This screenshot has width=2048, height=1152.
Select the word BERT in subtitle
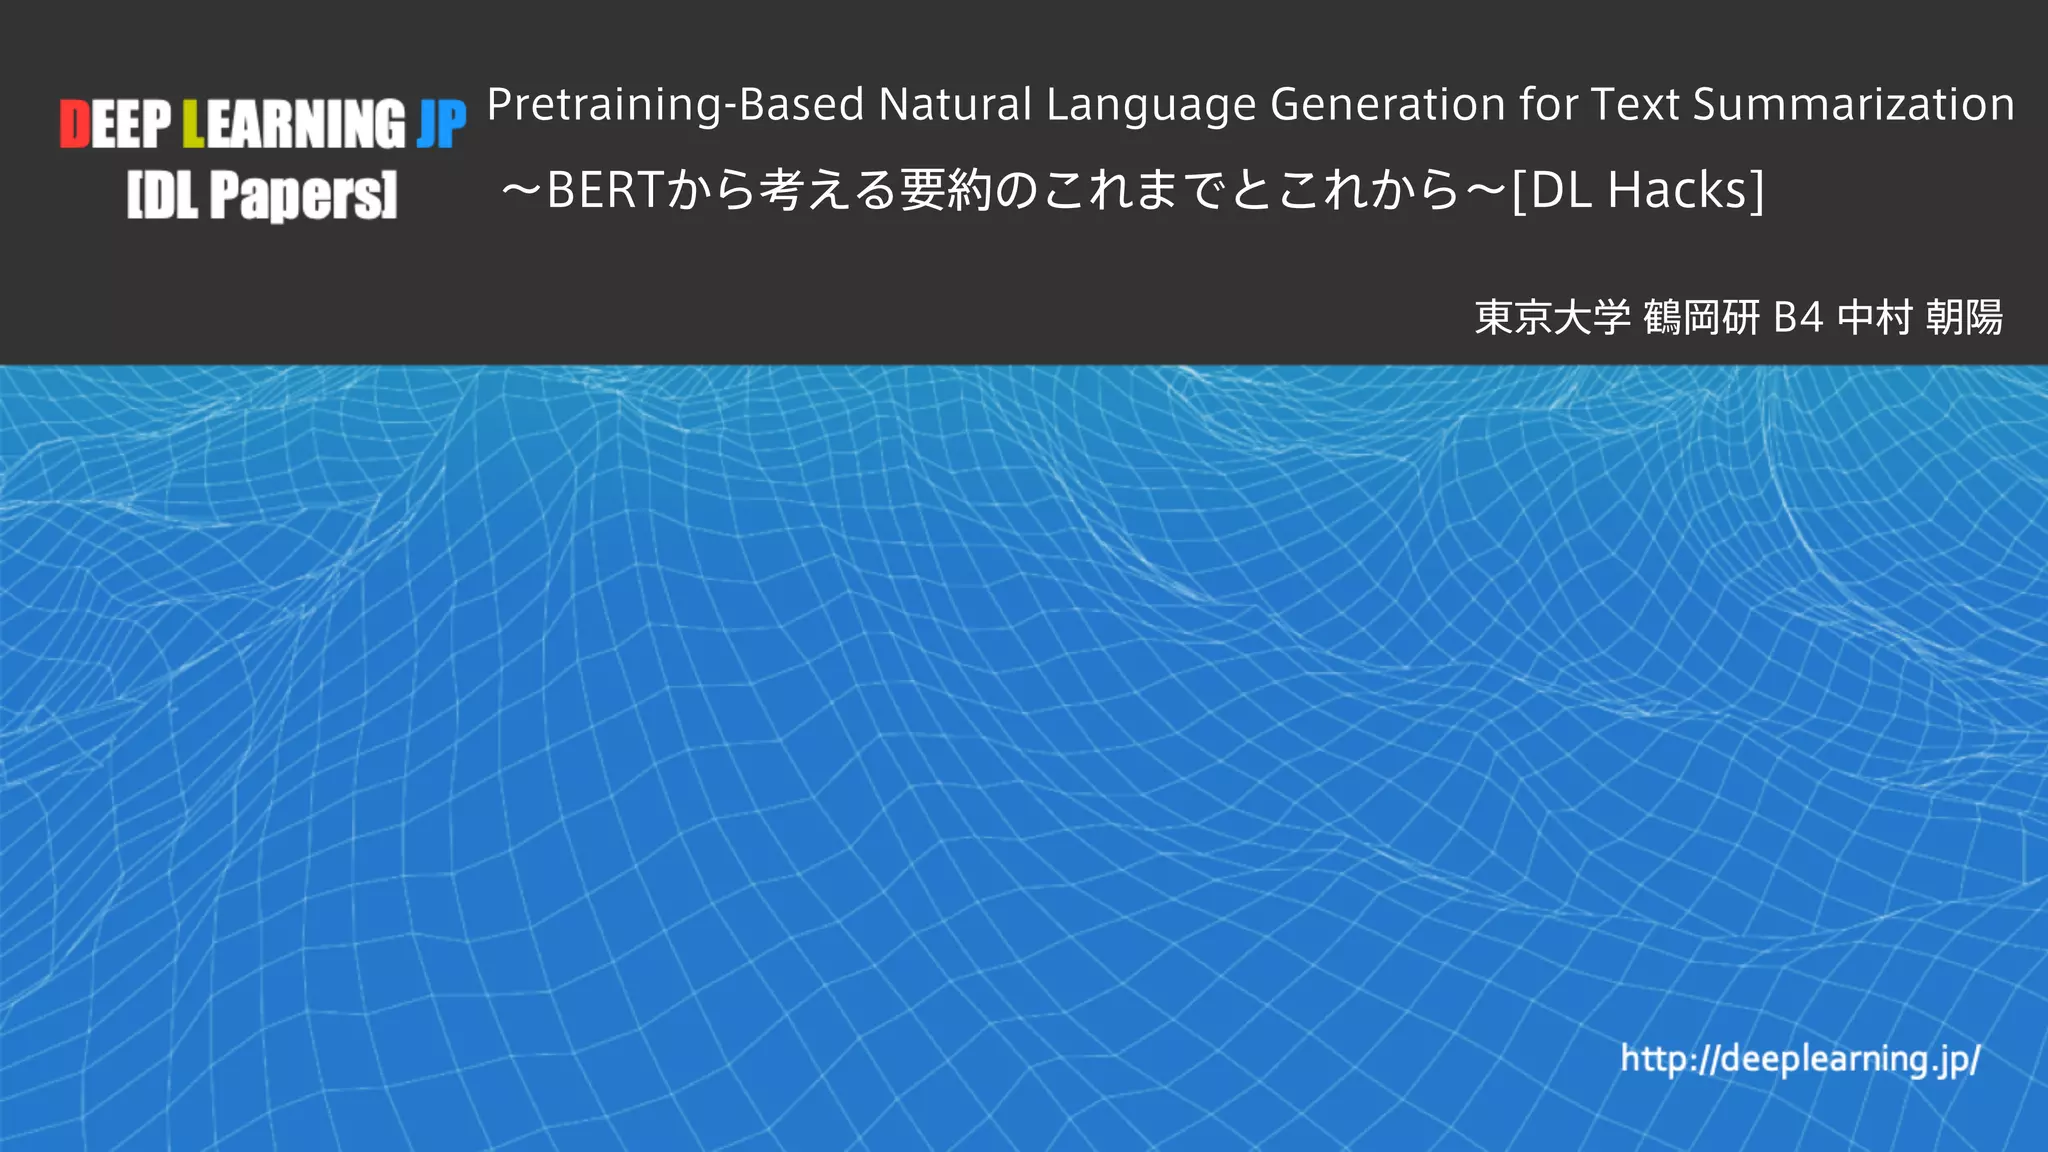pos(605,190)
